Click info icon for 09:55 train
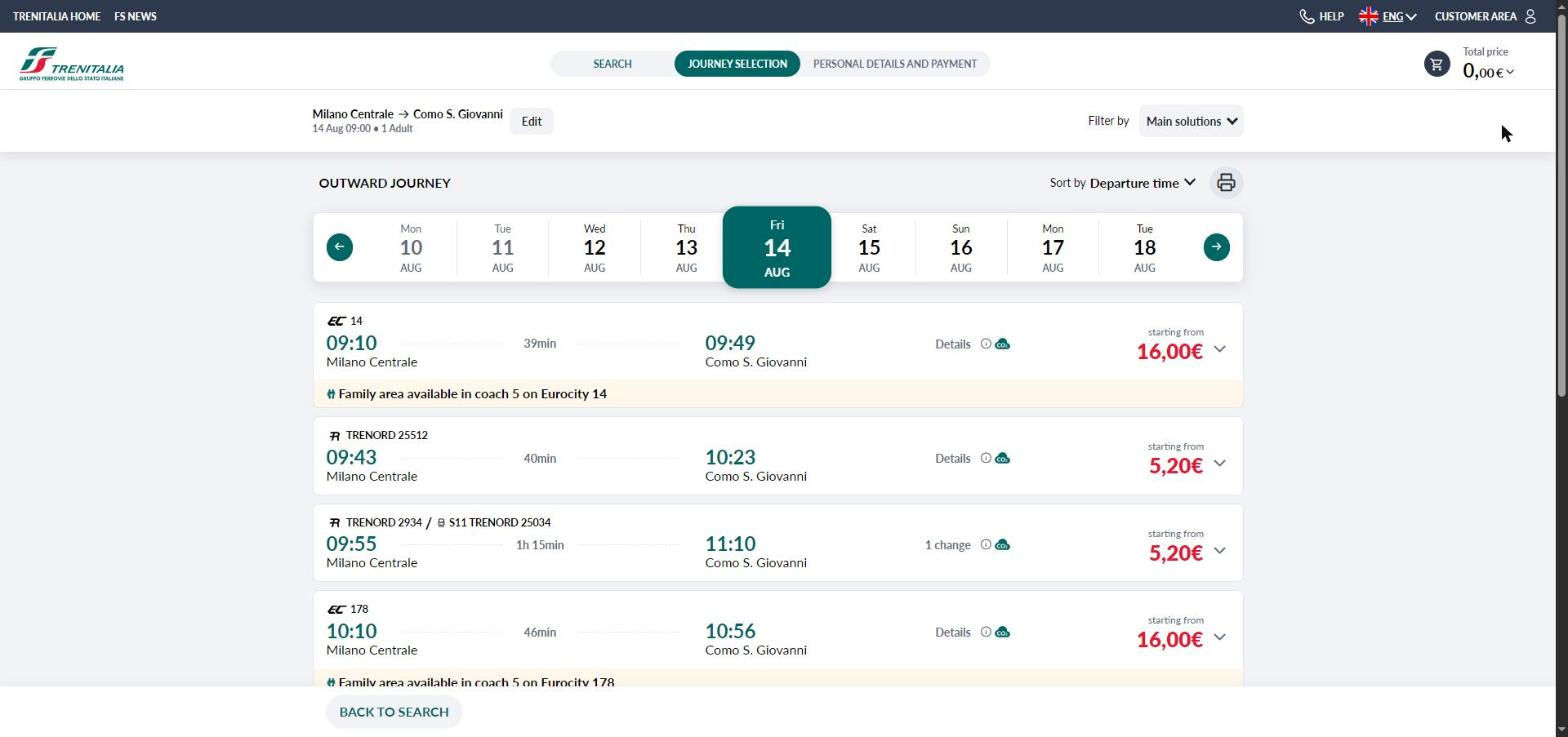This screenshot has height=737, width=1568. [985, 545]
